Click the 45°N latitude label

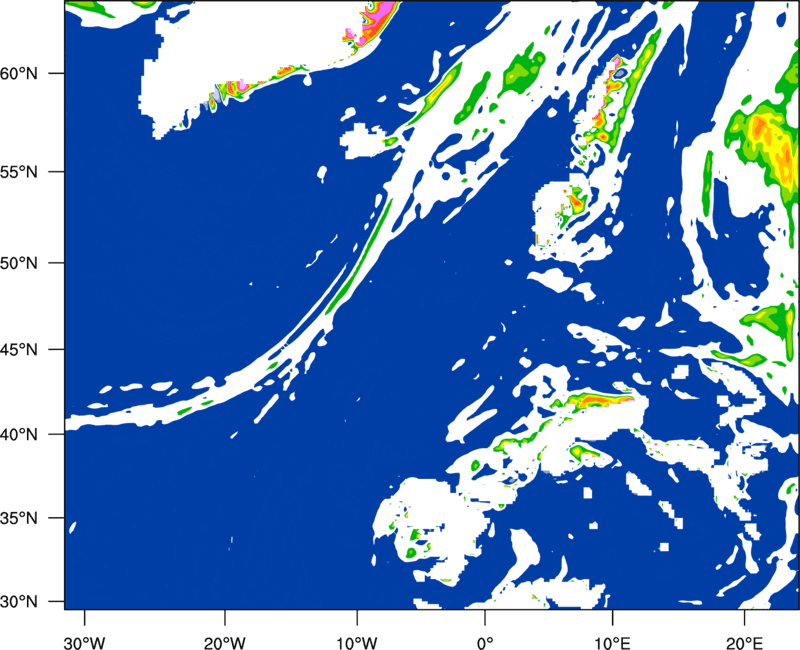19,350
